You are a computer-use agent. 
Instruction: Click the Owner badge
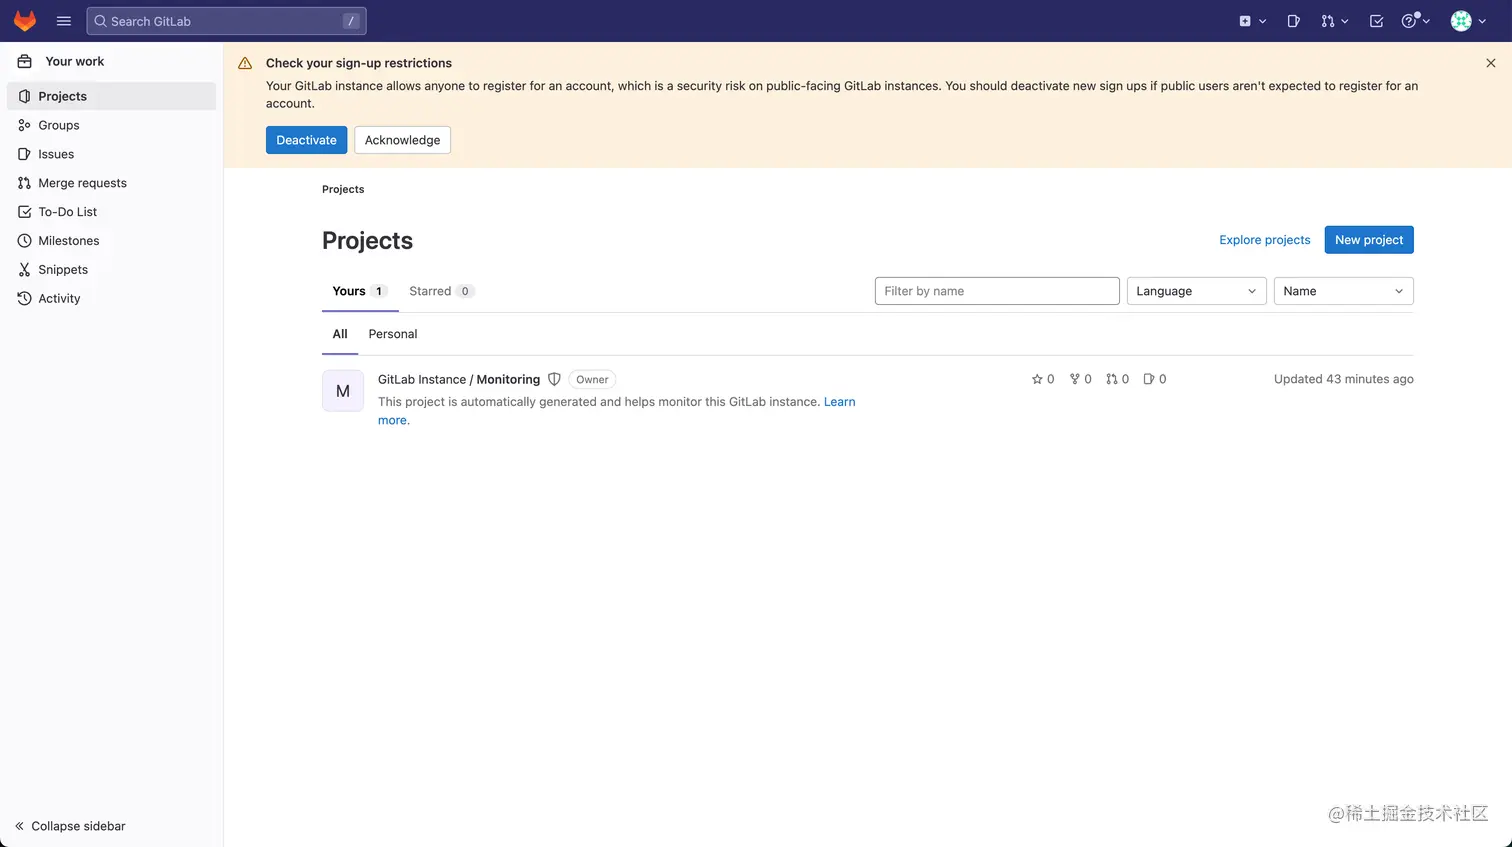(592, 379)
